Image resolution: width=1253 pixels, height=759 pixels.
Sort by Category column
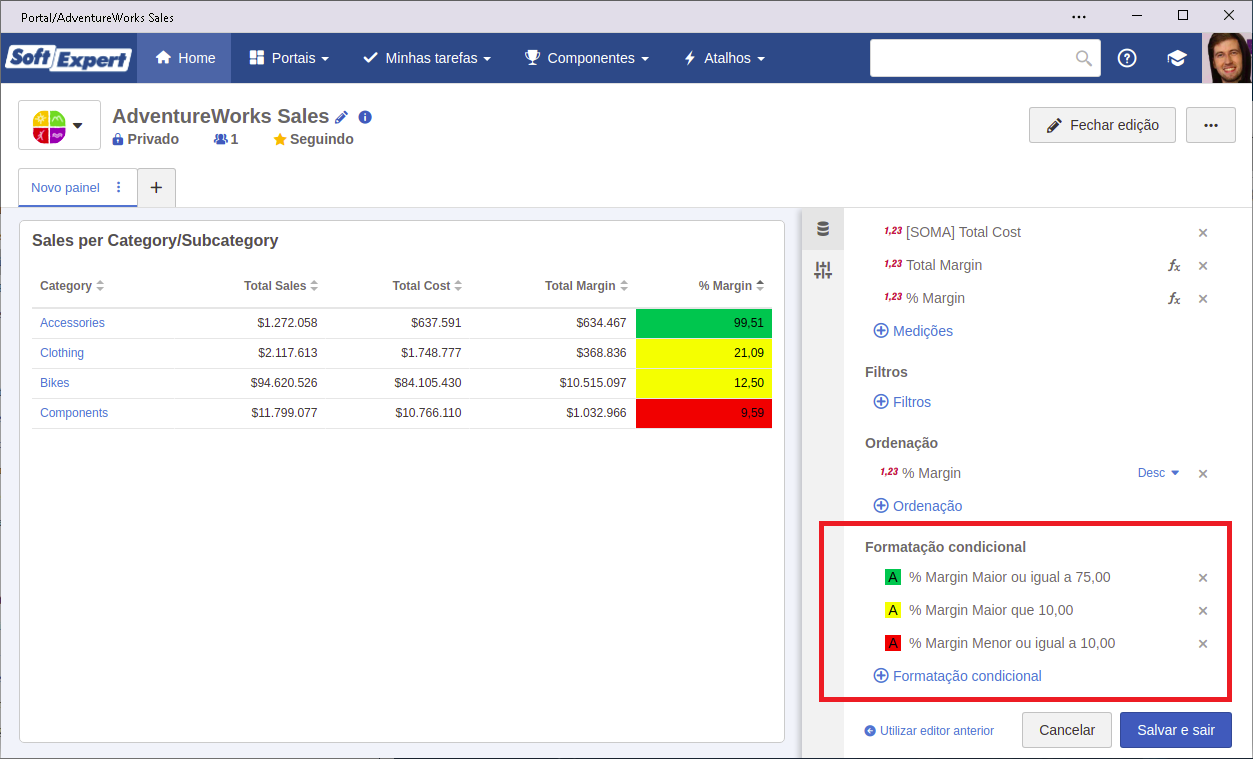tap(72, 286)
